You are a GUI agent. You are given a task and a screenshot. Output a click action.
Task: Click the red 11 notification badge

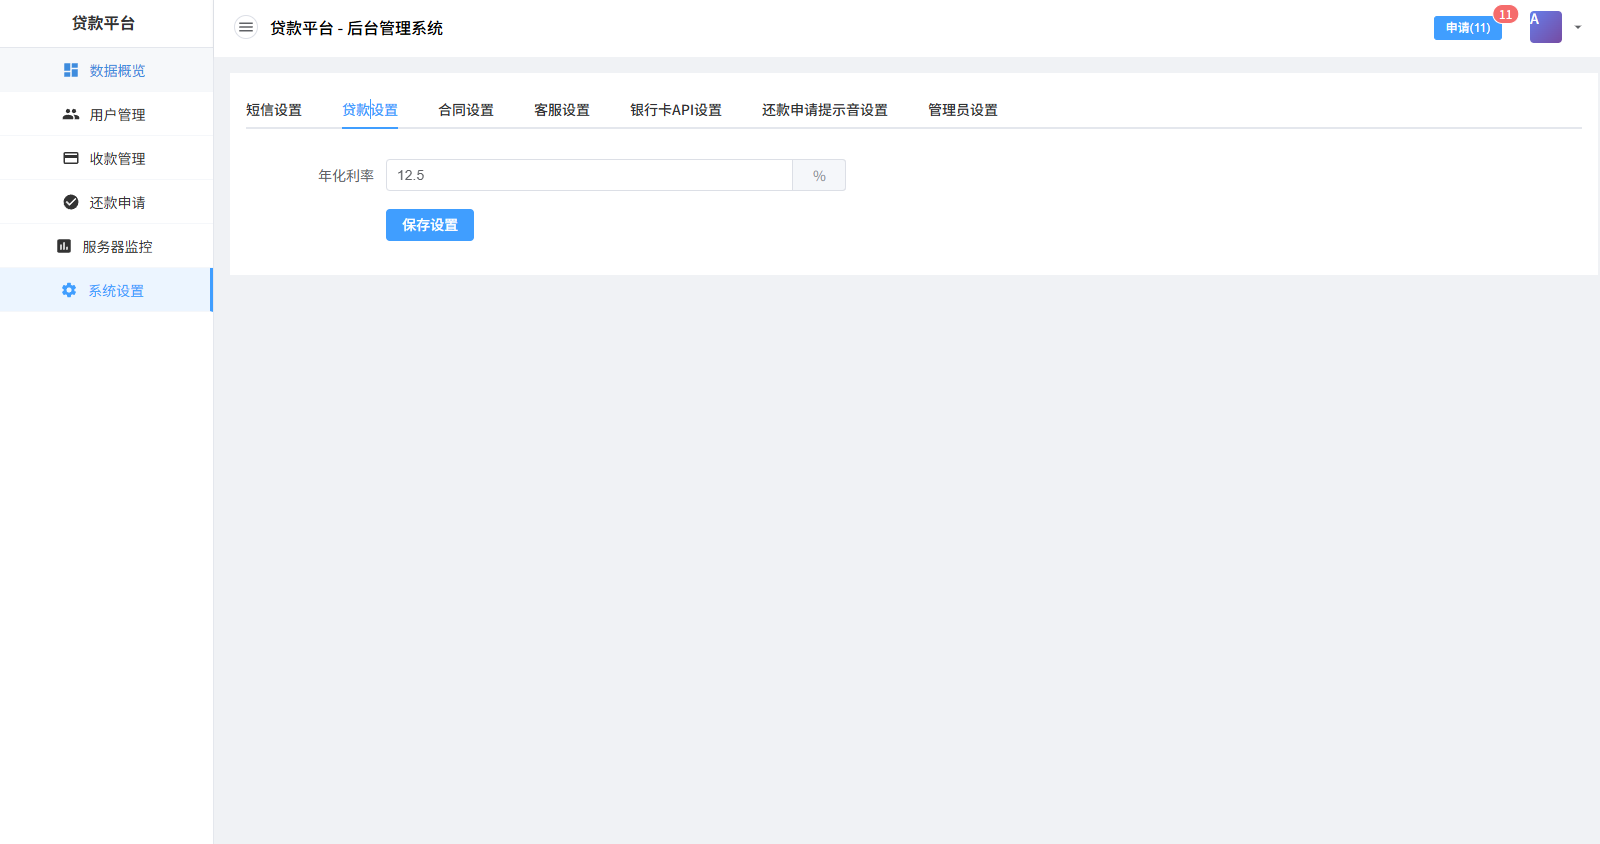1505,14
